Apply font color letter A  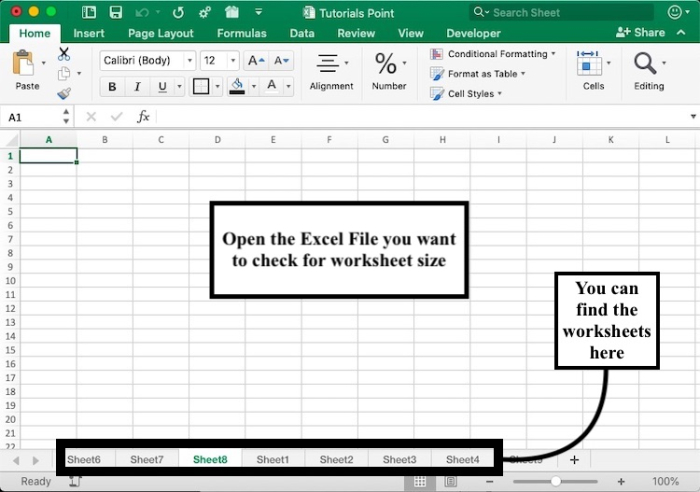[x=271, y=86]
